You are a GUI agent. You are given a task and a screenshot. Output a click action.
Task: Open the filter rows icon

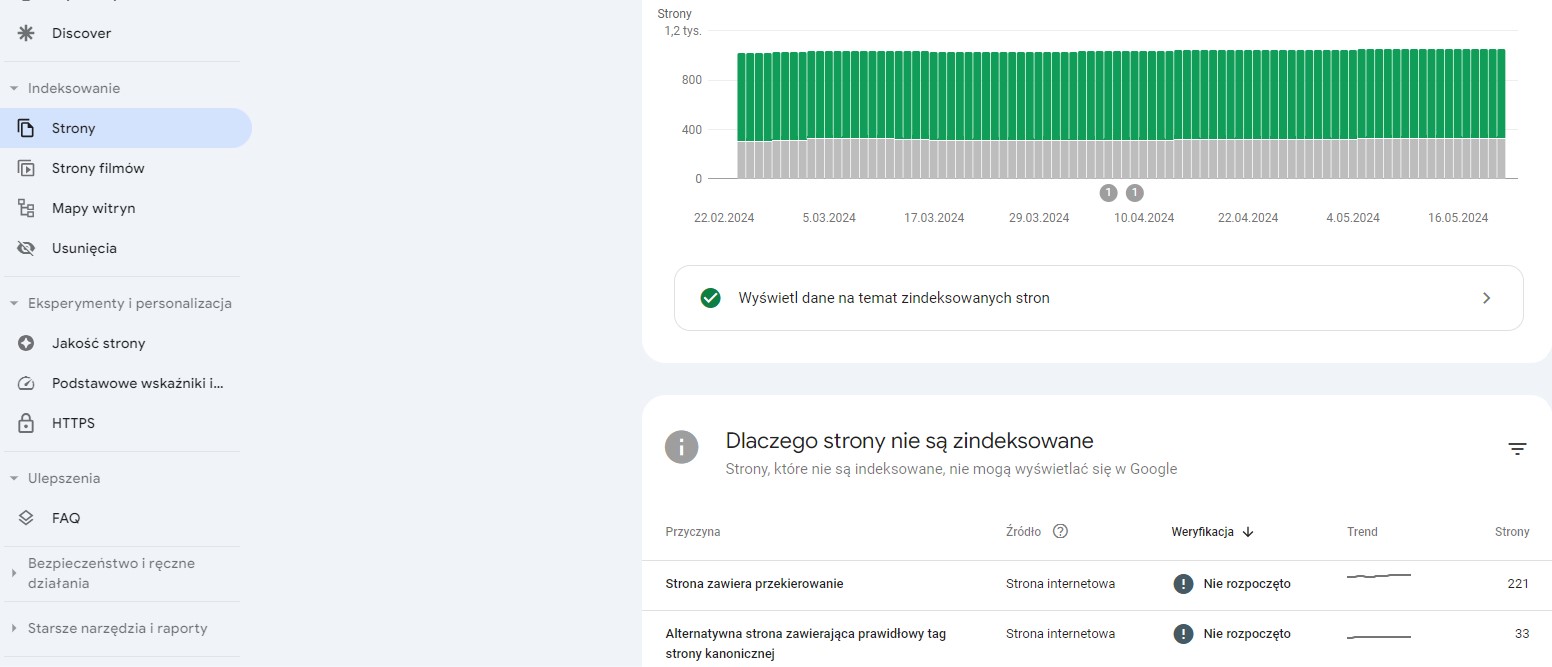click(1517, 449)
